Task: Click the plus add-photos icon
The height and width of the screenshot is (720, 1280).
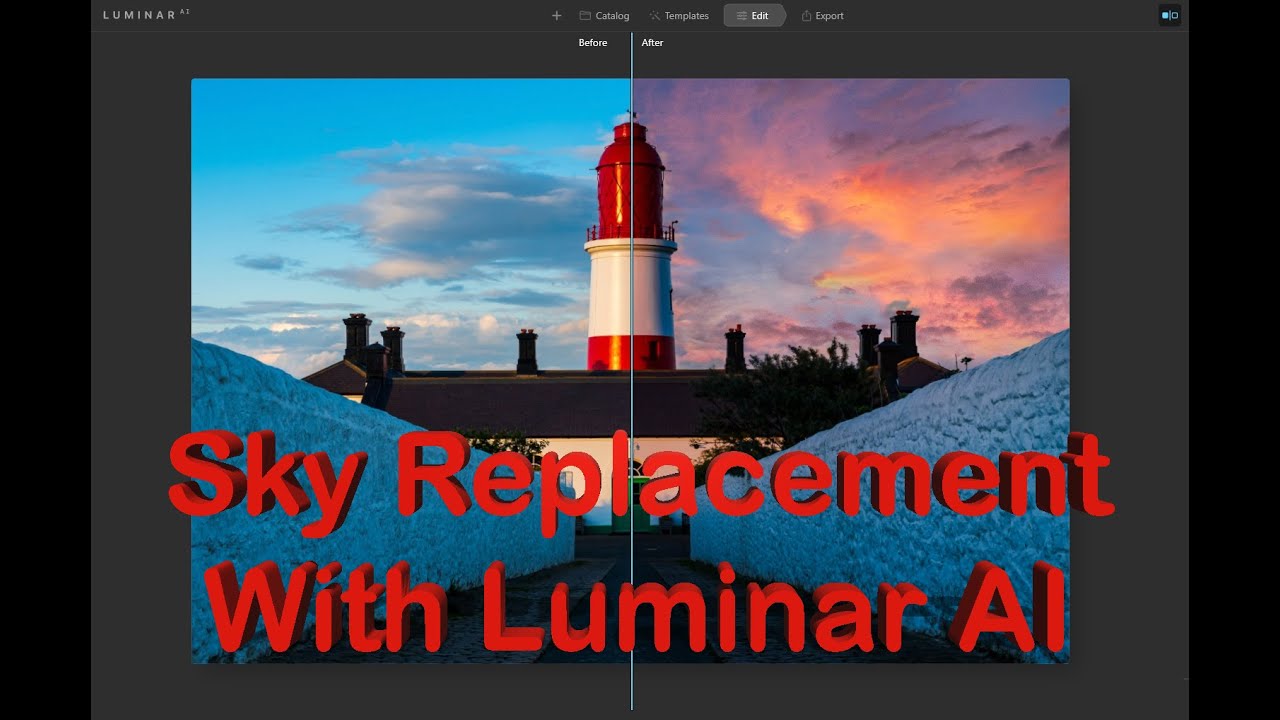Action: coord(557,16)
